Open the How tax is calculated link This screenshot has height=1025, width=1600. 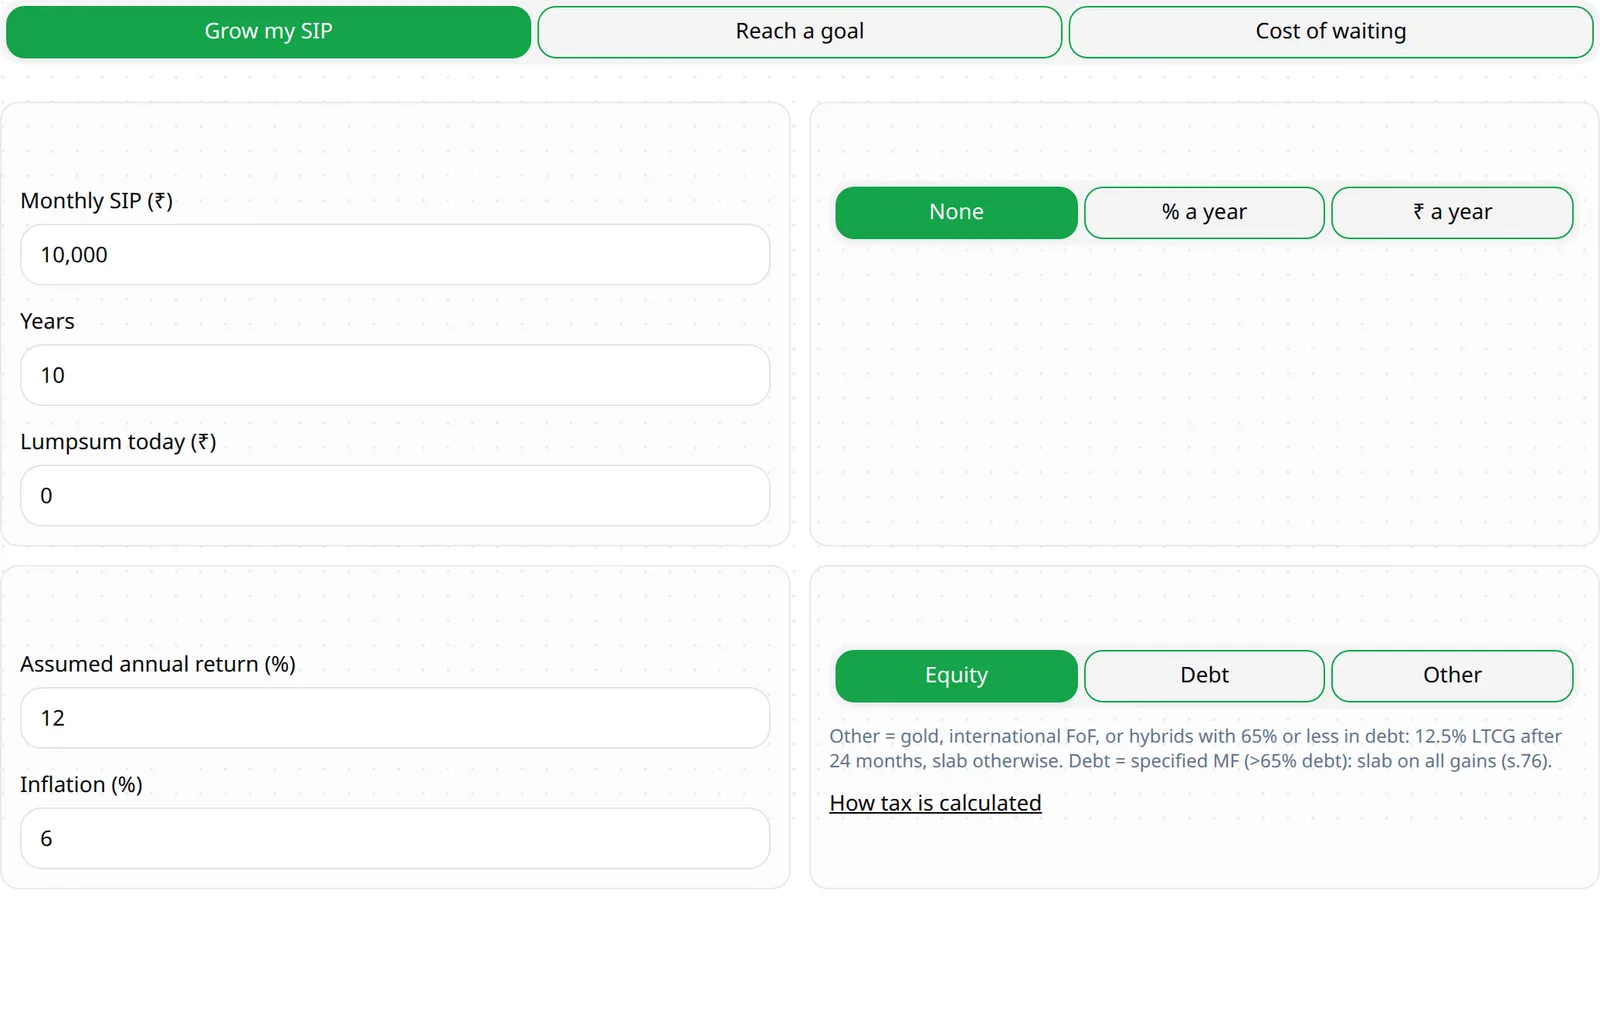tap(935, 803)
